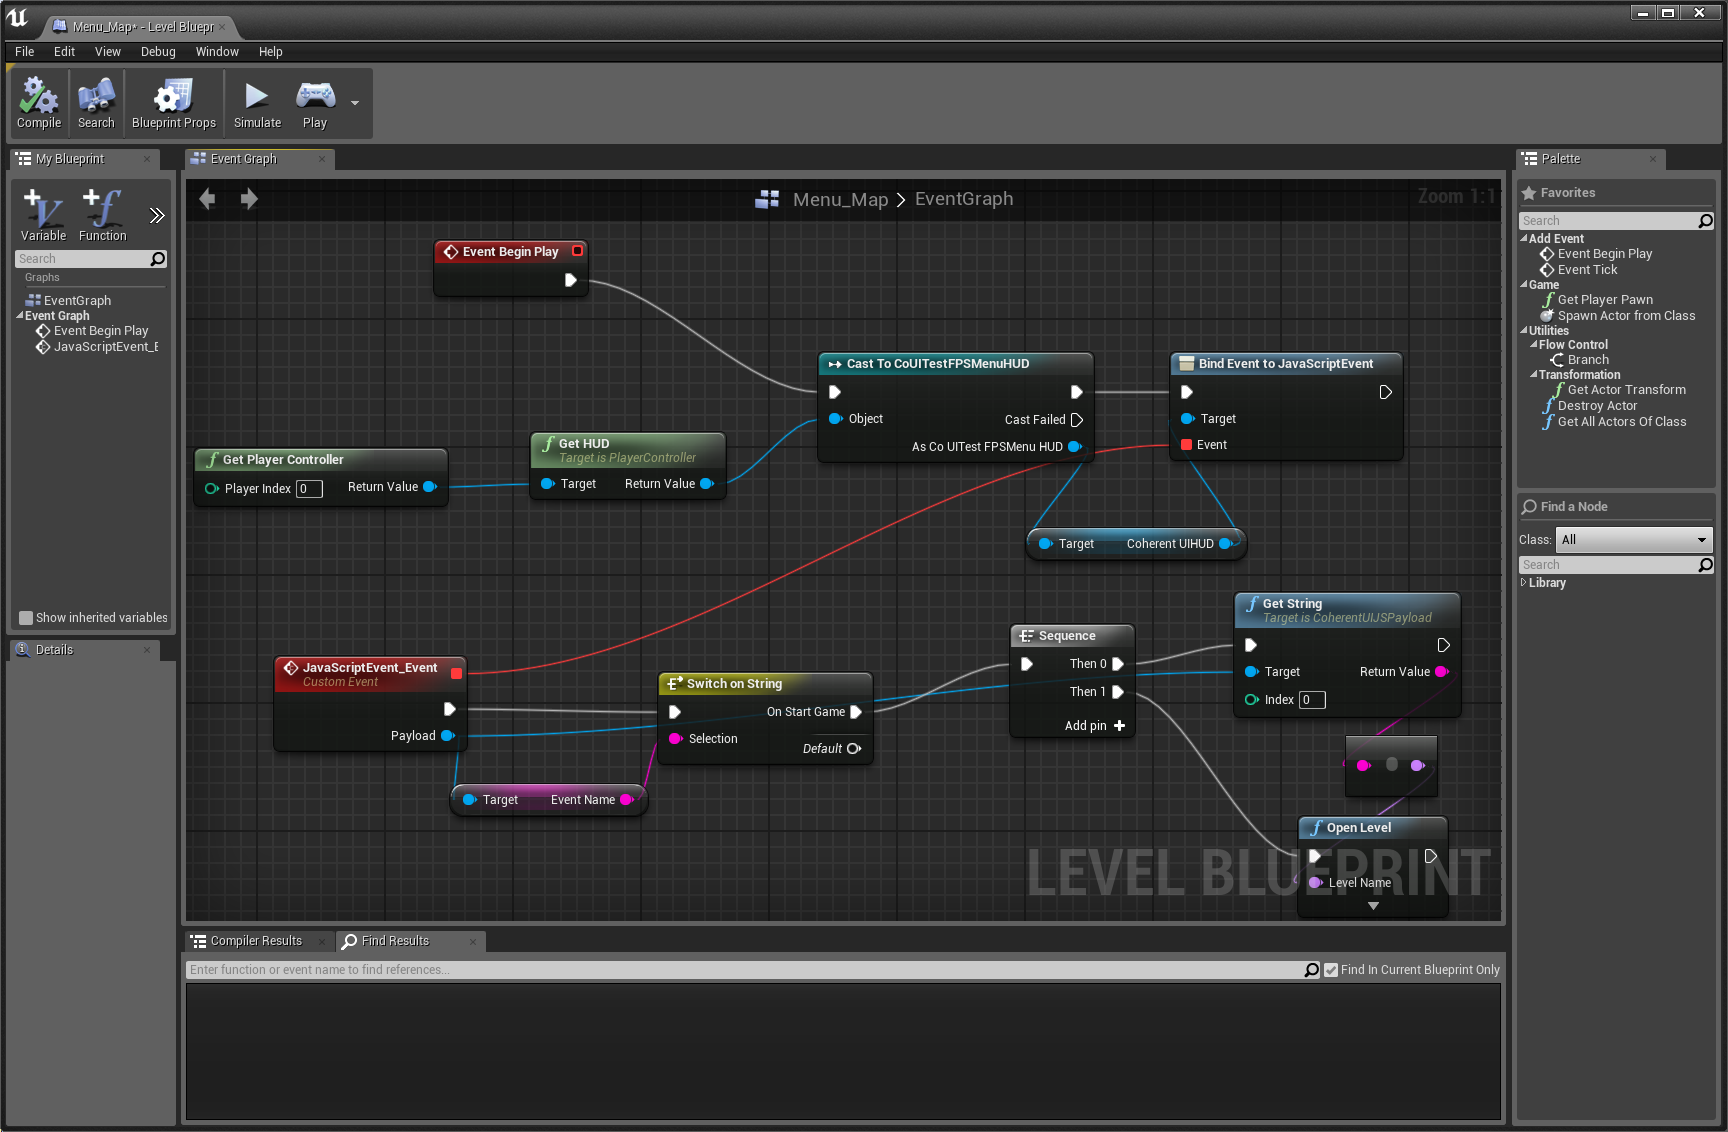Select Get Player Pawn in Palette

tap(1604, 300)
